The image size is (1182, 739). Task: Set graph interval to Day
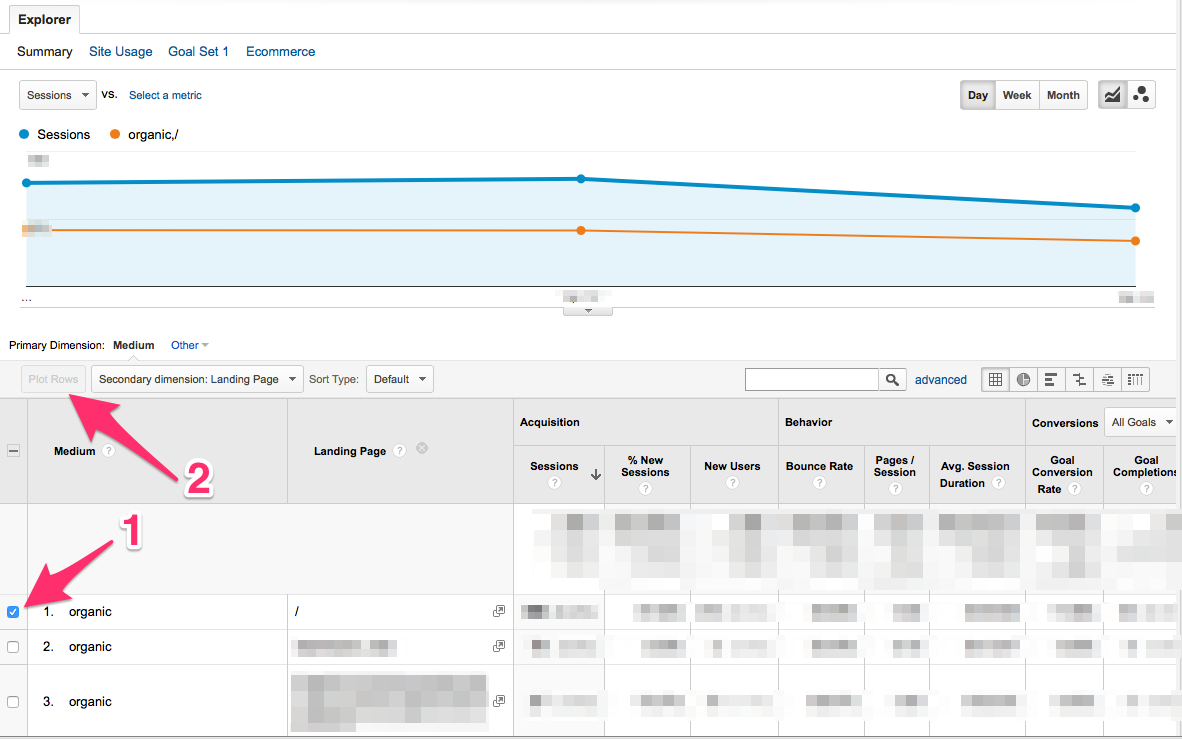(x=978, y=95)
